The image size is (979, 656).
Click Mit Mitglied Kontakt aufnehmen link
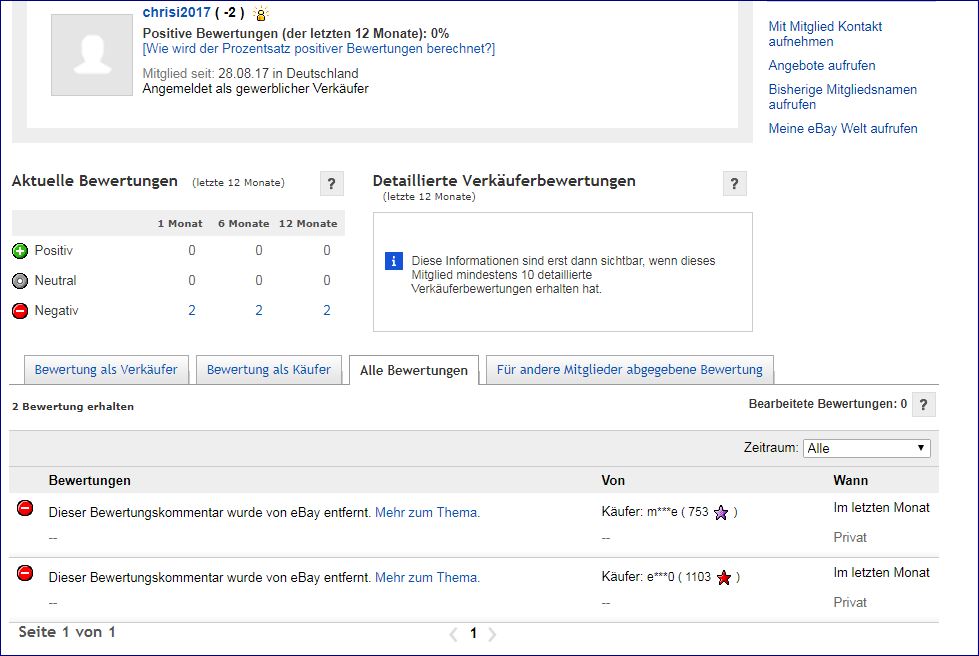point(825,34)
